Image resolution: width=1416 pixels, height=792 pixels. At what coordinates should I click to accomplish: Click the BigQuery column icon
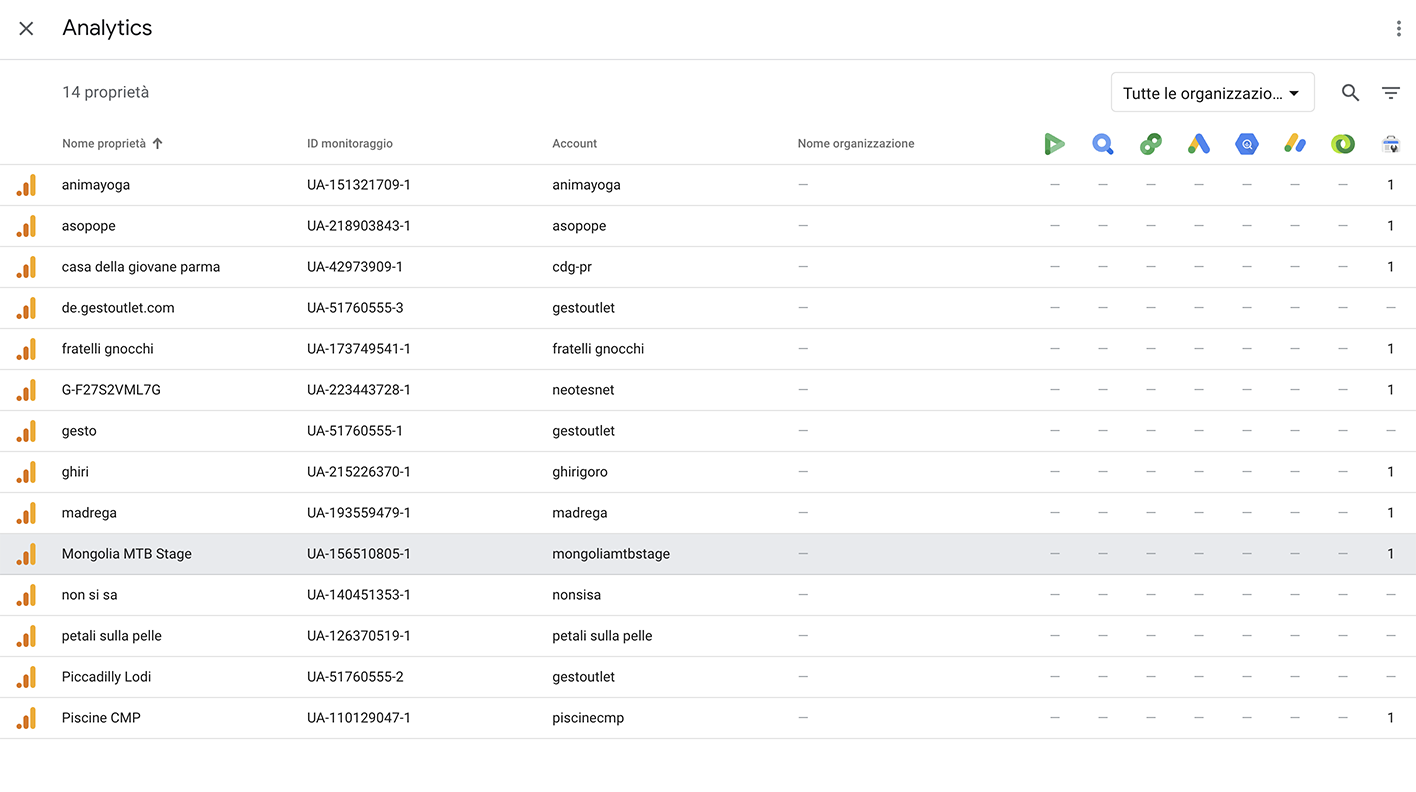(x=1246, y=145)
